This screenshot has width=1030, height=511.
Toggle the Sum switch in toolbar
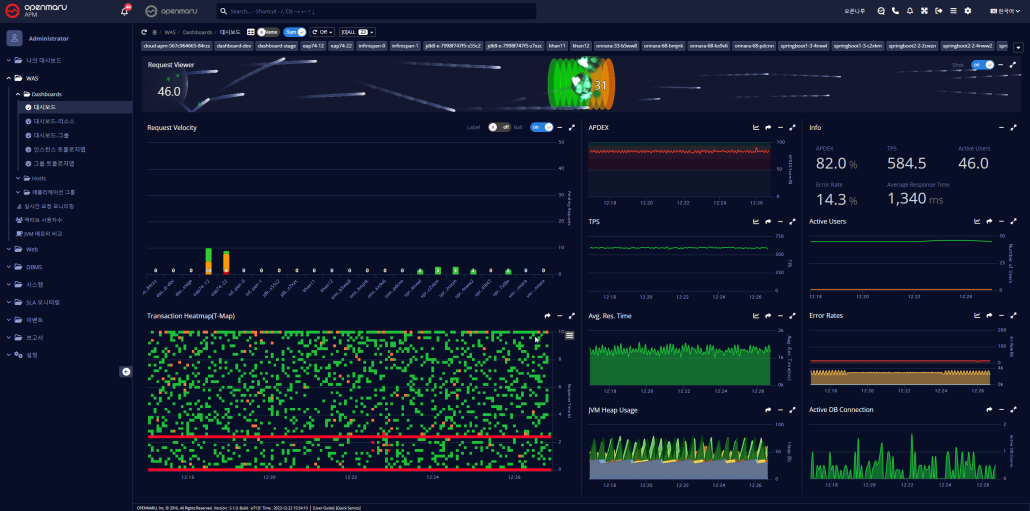click(x=294, y=32)
